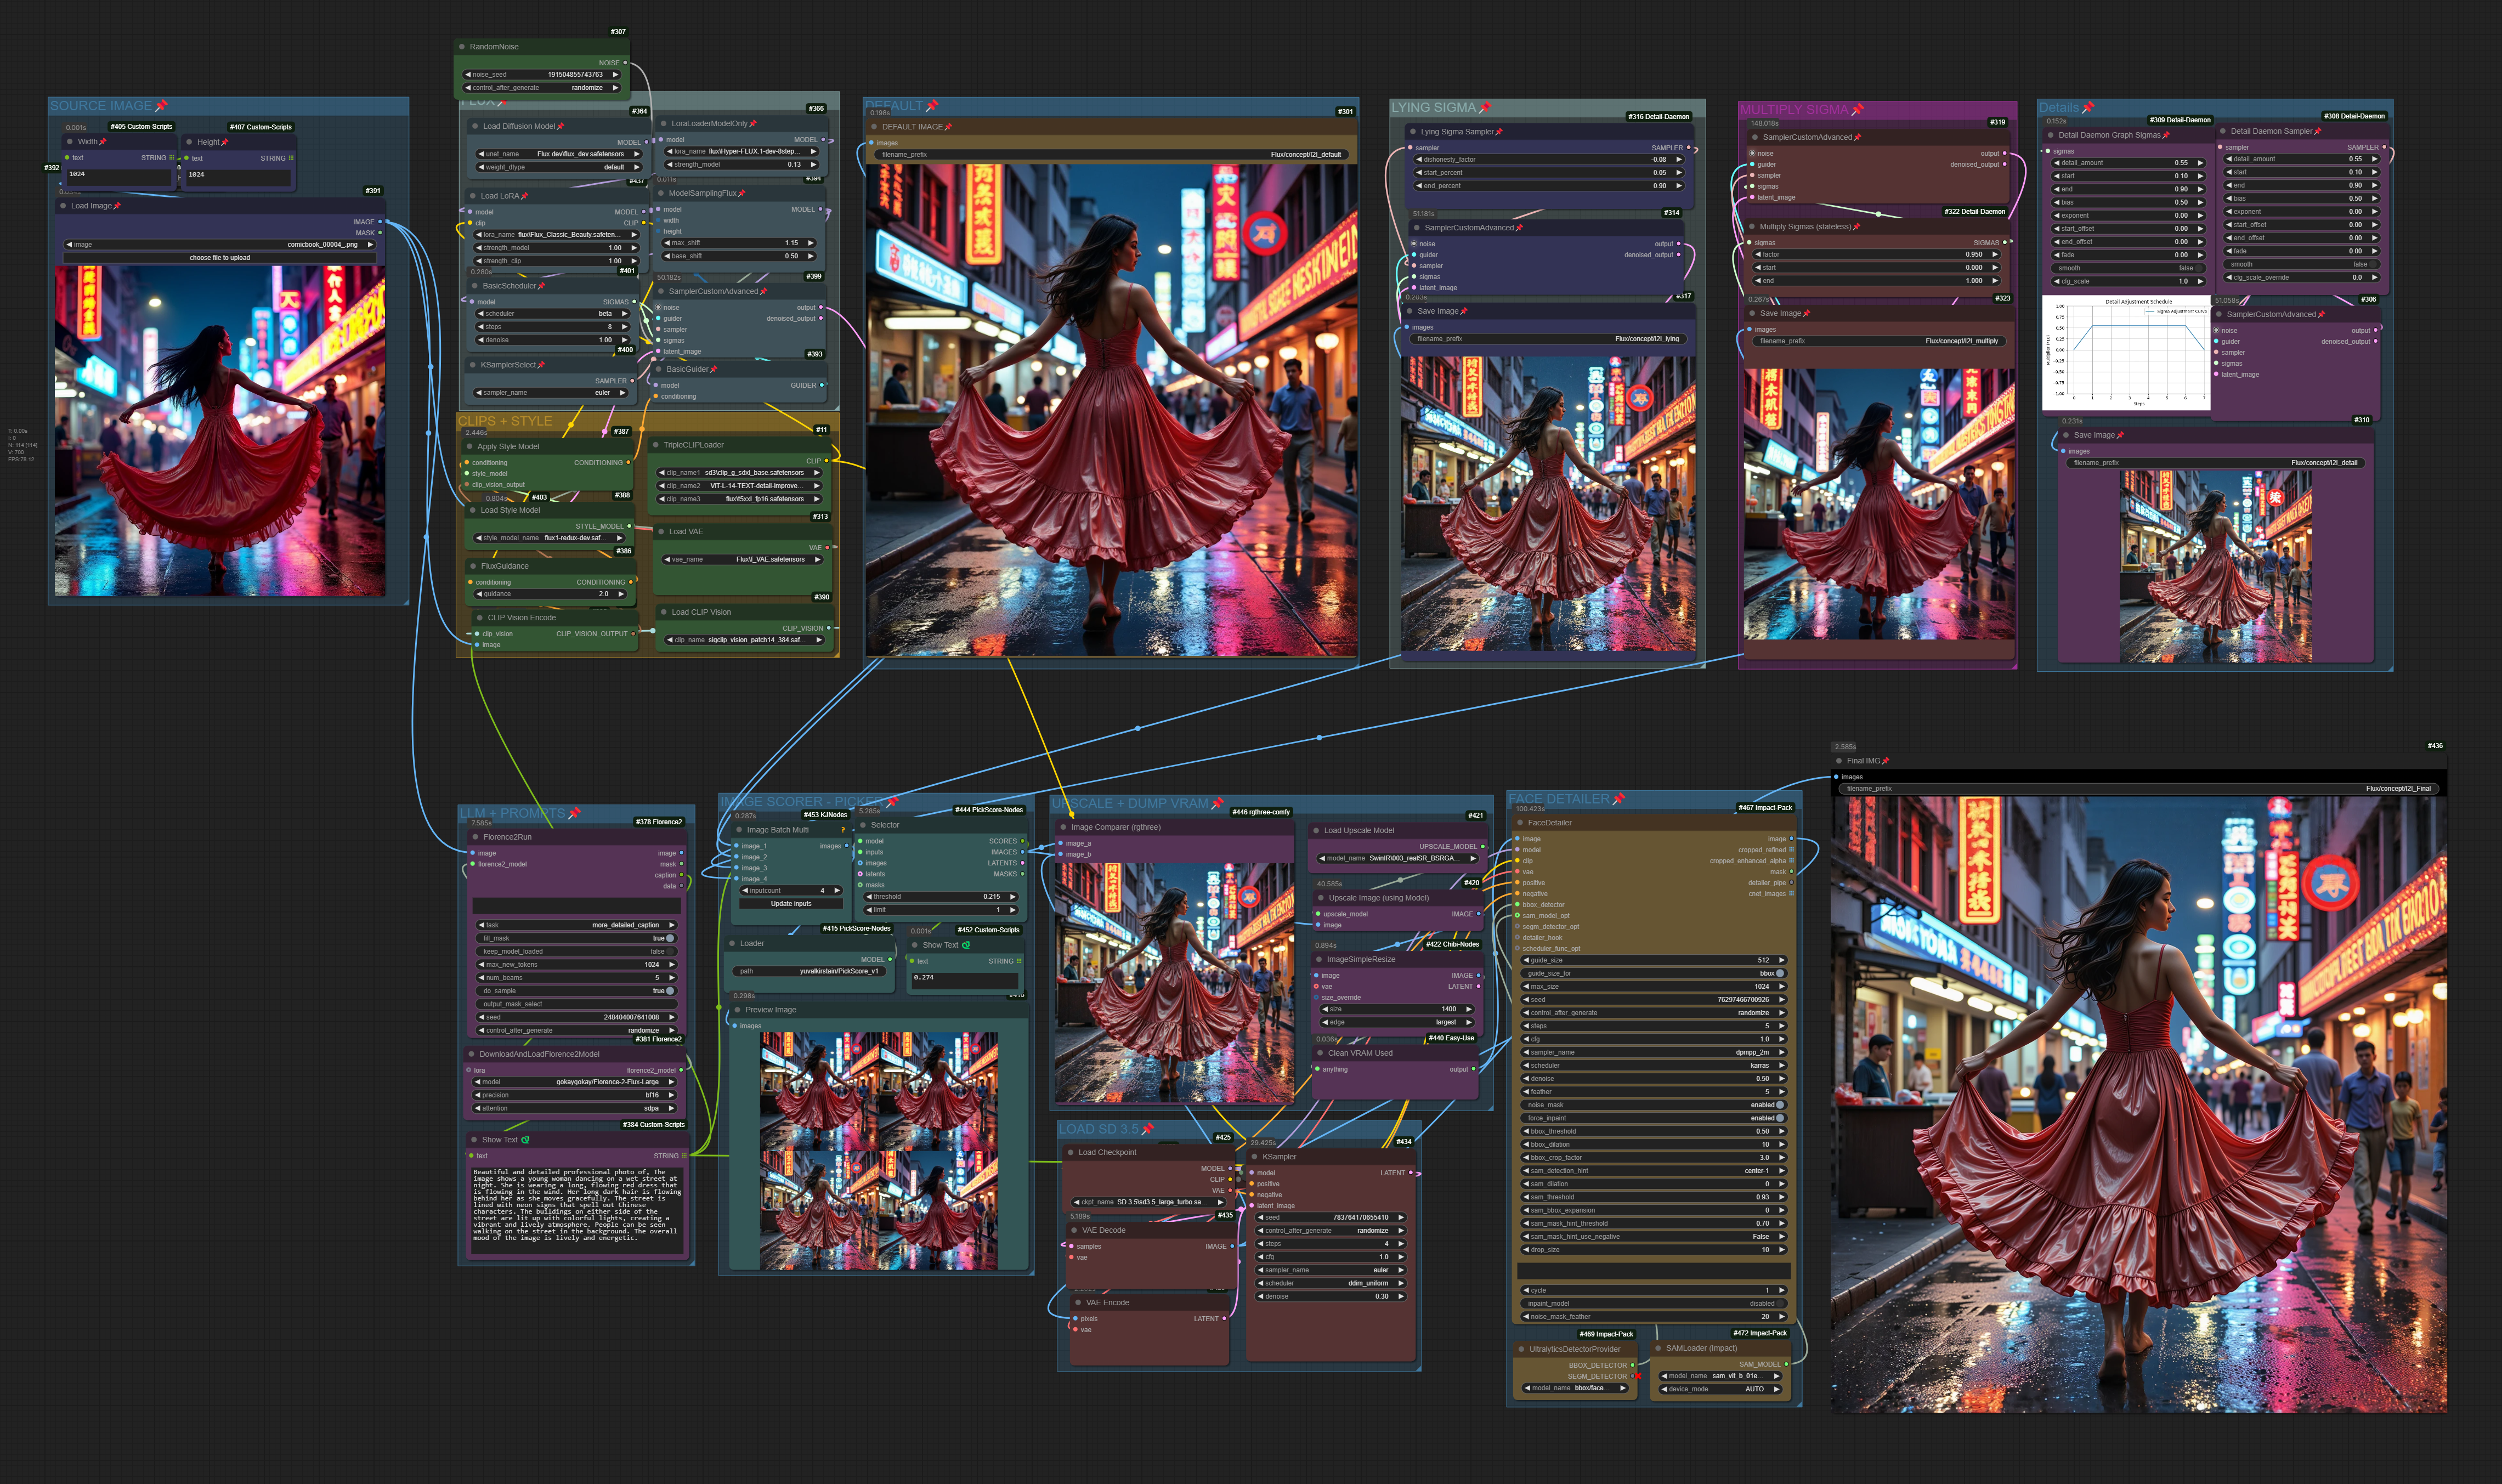Click the green snake icon beside LLM Show Text
This screenshot has height=1484, width=2502.
click(525, 1140)
